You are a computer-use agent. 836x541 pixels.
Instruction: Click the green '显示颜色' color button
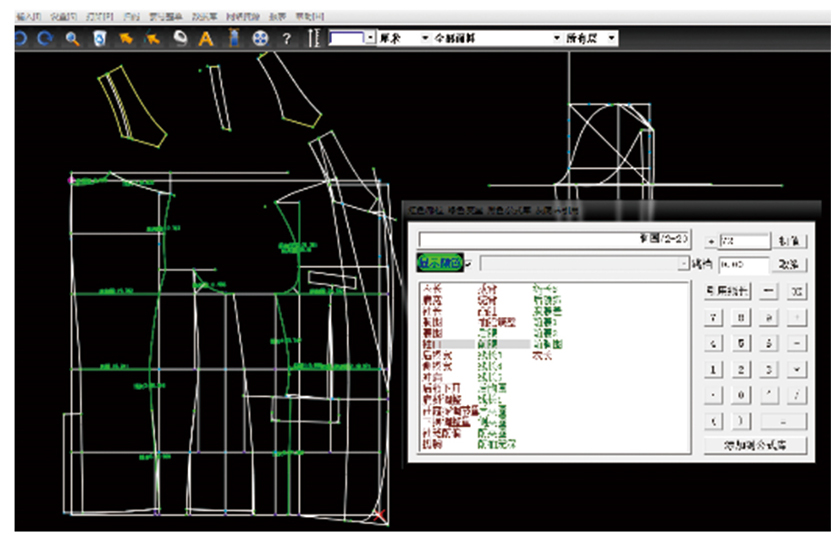tap(440, 263)
